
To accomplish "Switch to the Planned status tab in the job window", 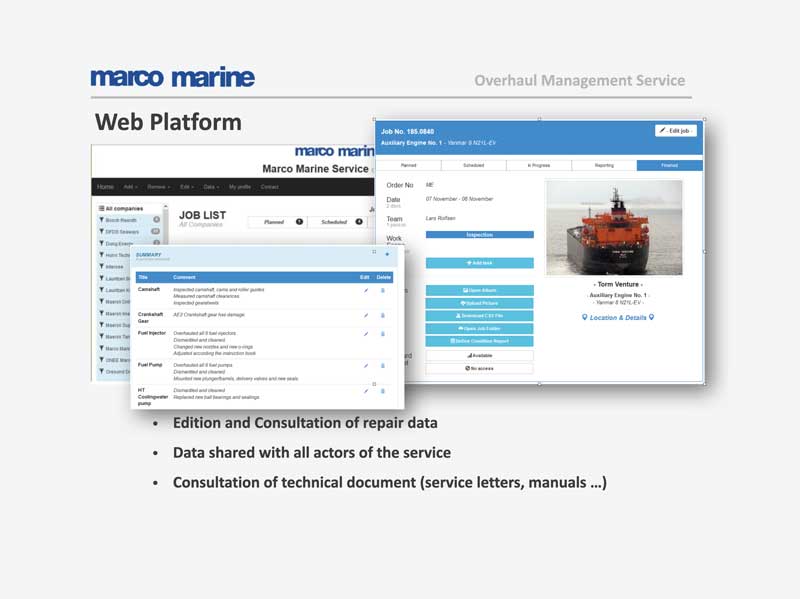I will coord(409,165).
